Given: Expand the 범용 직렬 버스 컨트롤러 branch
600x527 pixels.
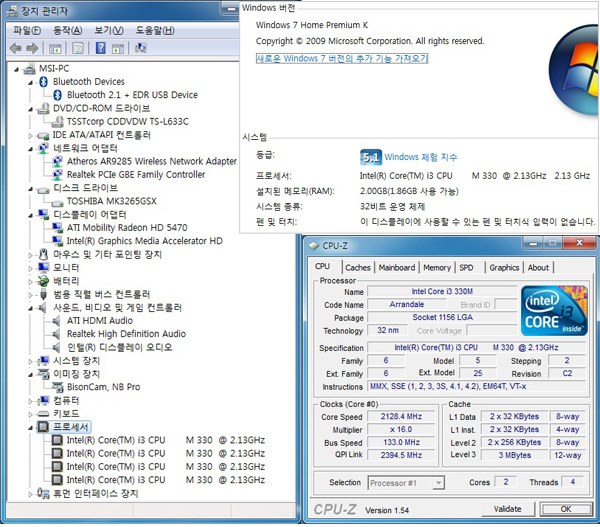Looking at the screenshot, I should pos(31,295).
